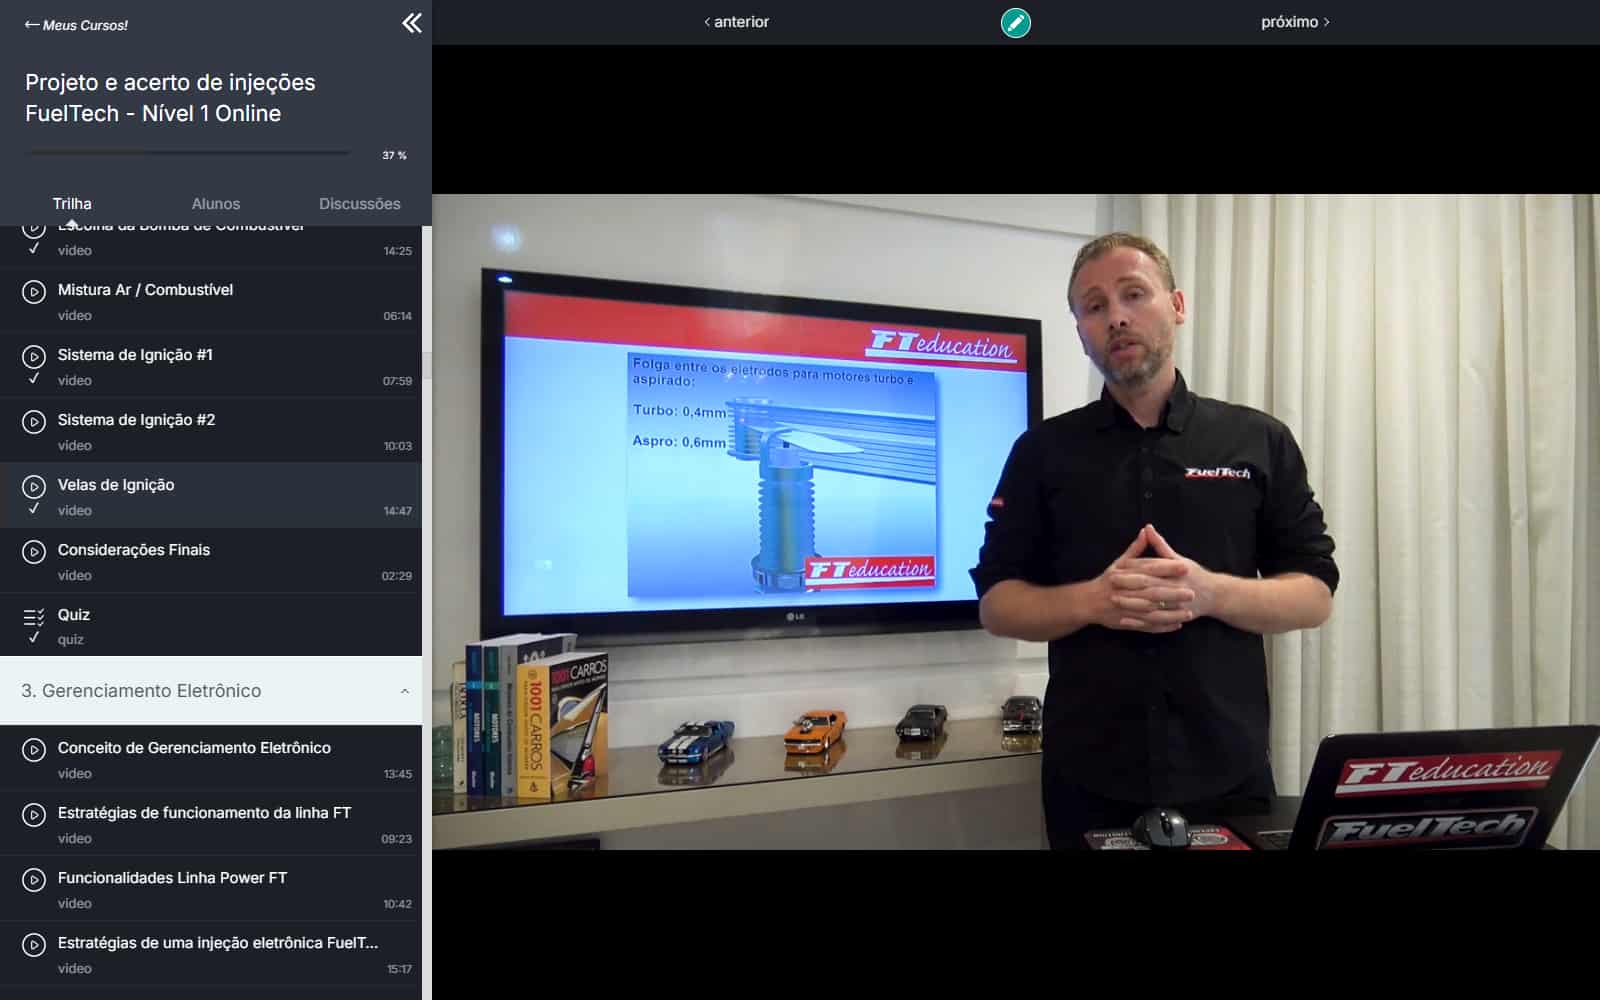Open the Discussões tab
The width and height of the screenshot is (1600, 1000).
click(x=360, y=204)
